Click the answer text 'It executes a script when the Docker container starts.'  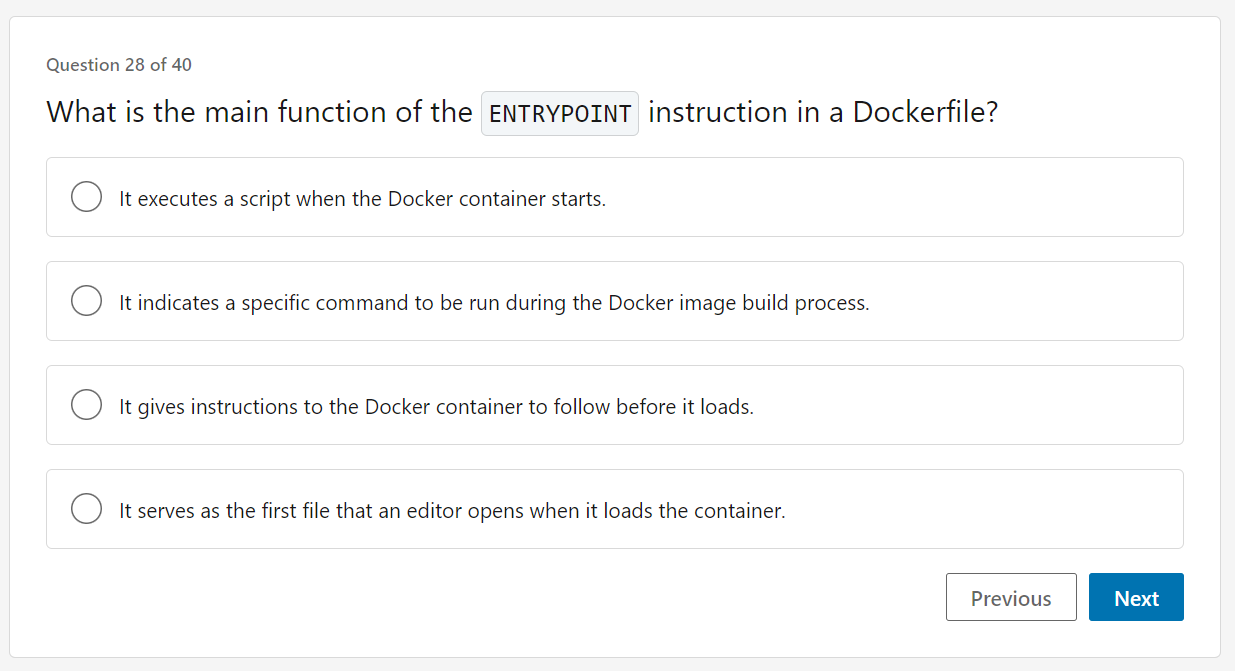362,199
